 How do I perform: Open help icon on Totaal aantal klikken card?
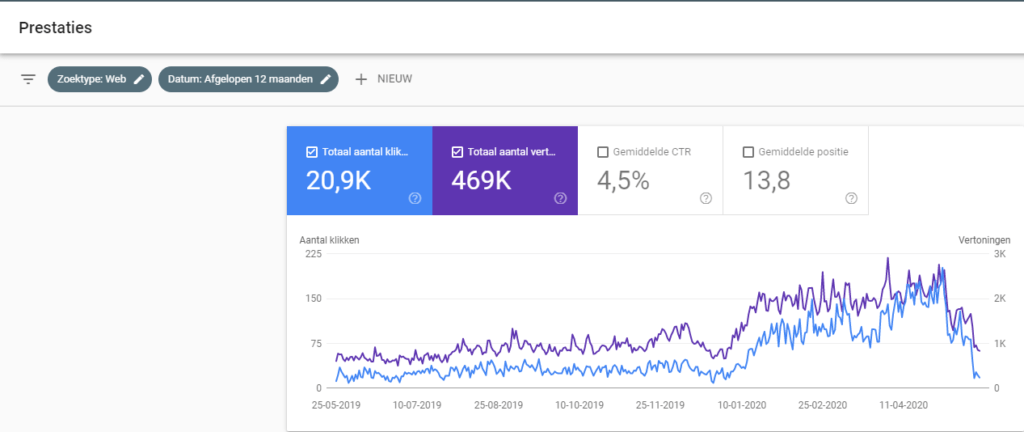[x=415, y=198]
